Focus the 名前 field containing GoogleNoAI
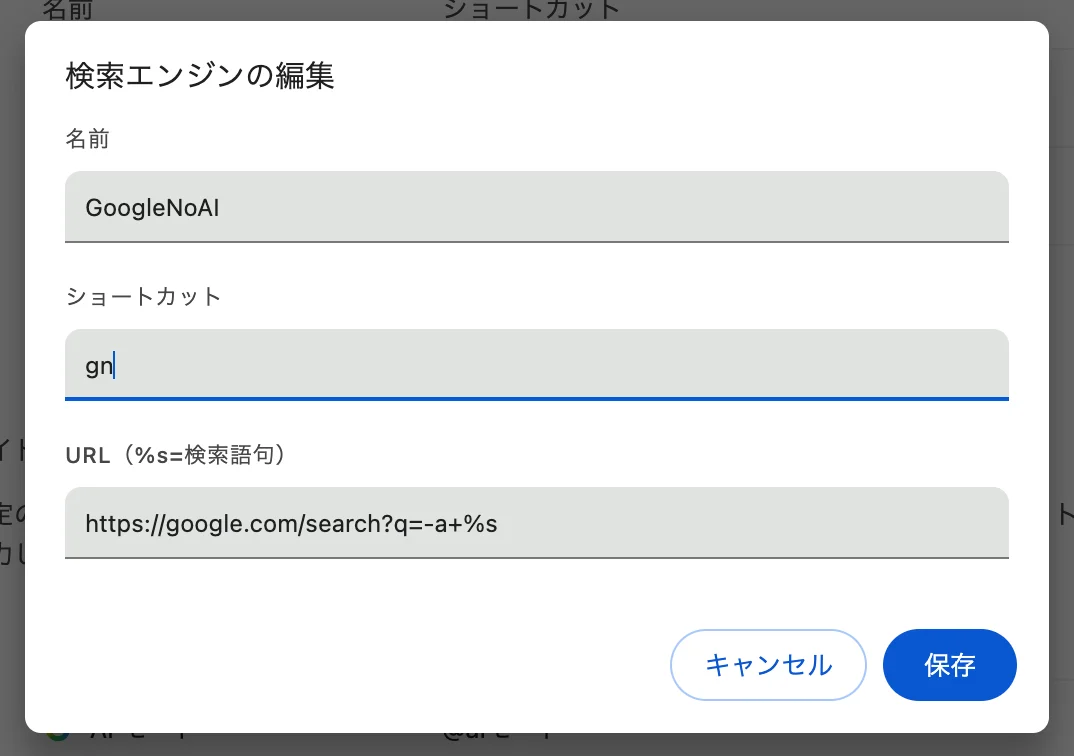 536,207
